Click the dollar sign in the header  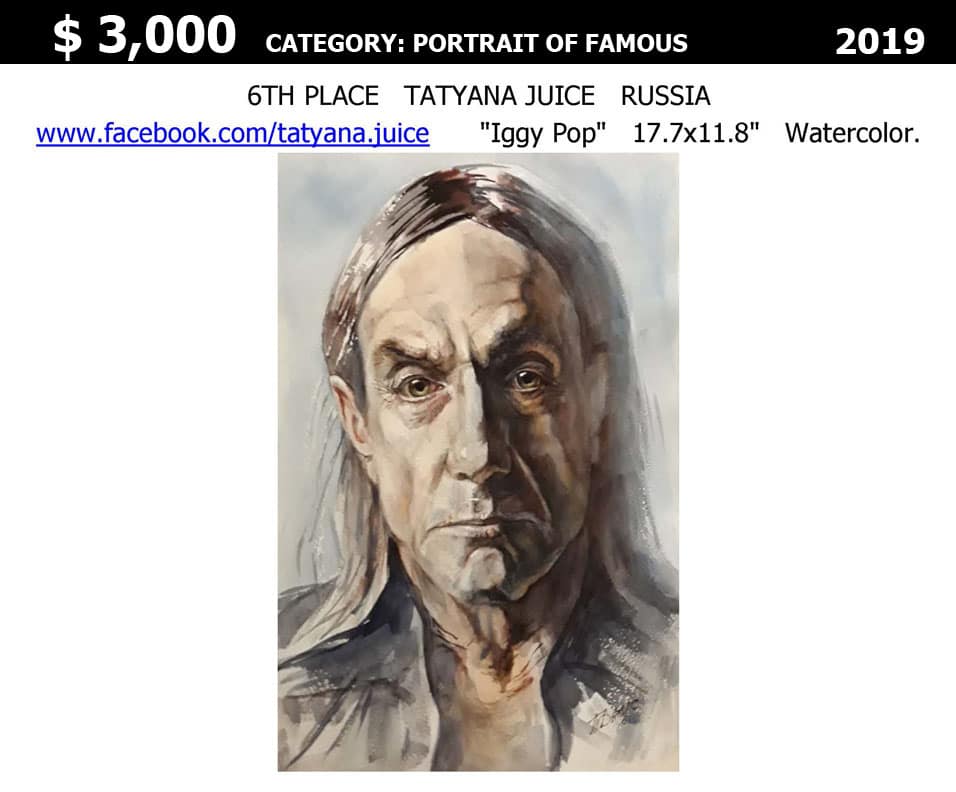point(67,37)
